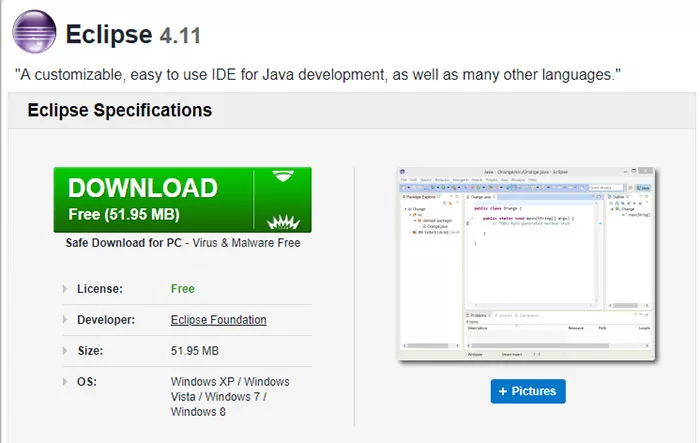Click the Developer: label
The height and width of the screenshot is (443, 700).
pyautogui.click(x=106, y=320)
